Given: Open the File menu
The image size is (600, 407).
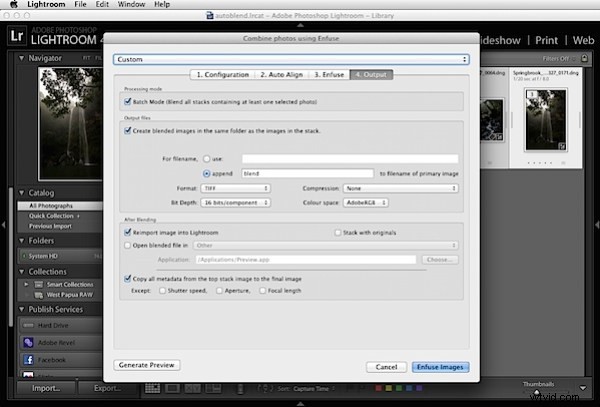Looking at the screenshot, I should 80,5.
